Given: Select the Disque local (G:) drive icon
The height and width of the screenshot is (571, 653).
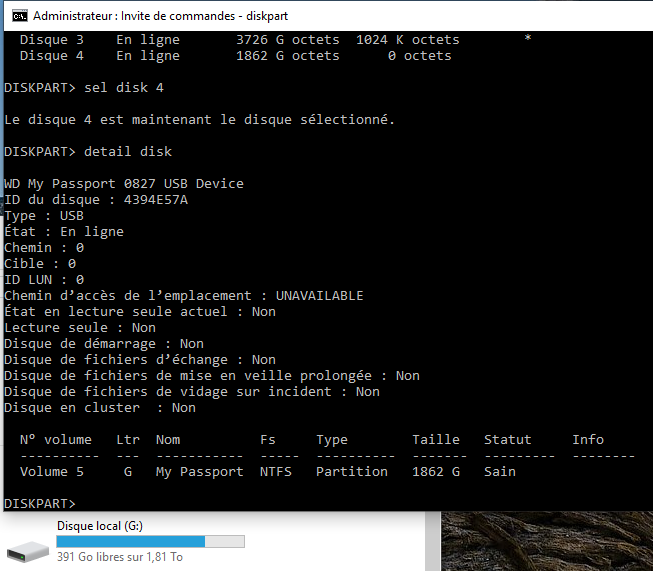Looking at the screenshot, I should pyautogui.click(x=28, y=551).
